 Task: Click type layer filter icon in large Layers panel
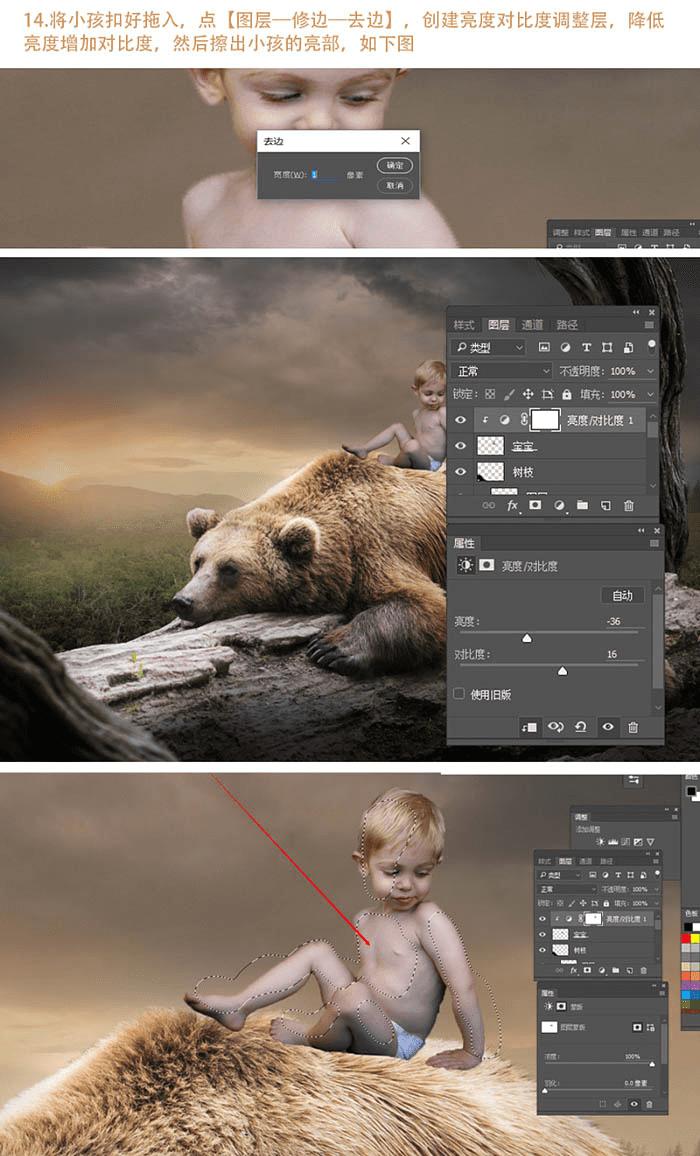tap(586, 347)
